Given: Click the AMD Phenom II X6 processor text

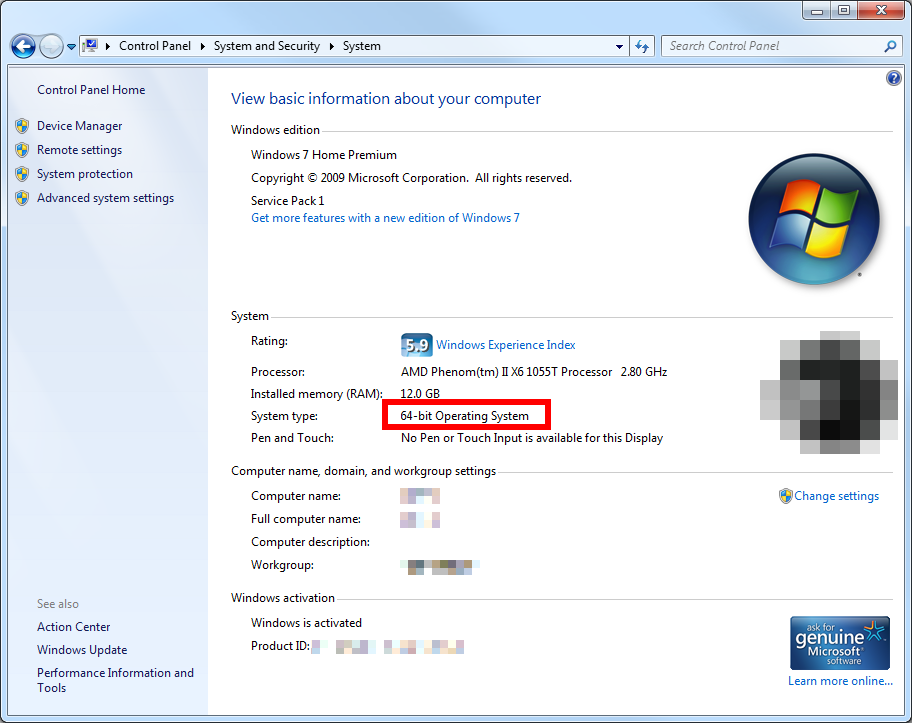Looking at the screenshot, I should (x=534, y=372).
